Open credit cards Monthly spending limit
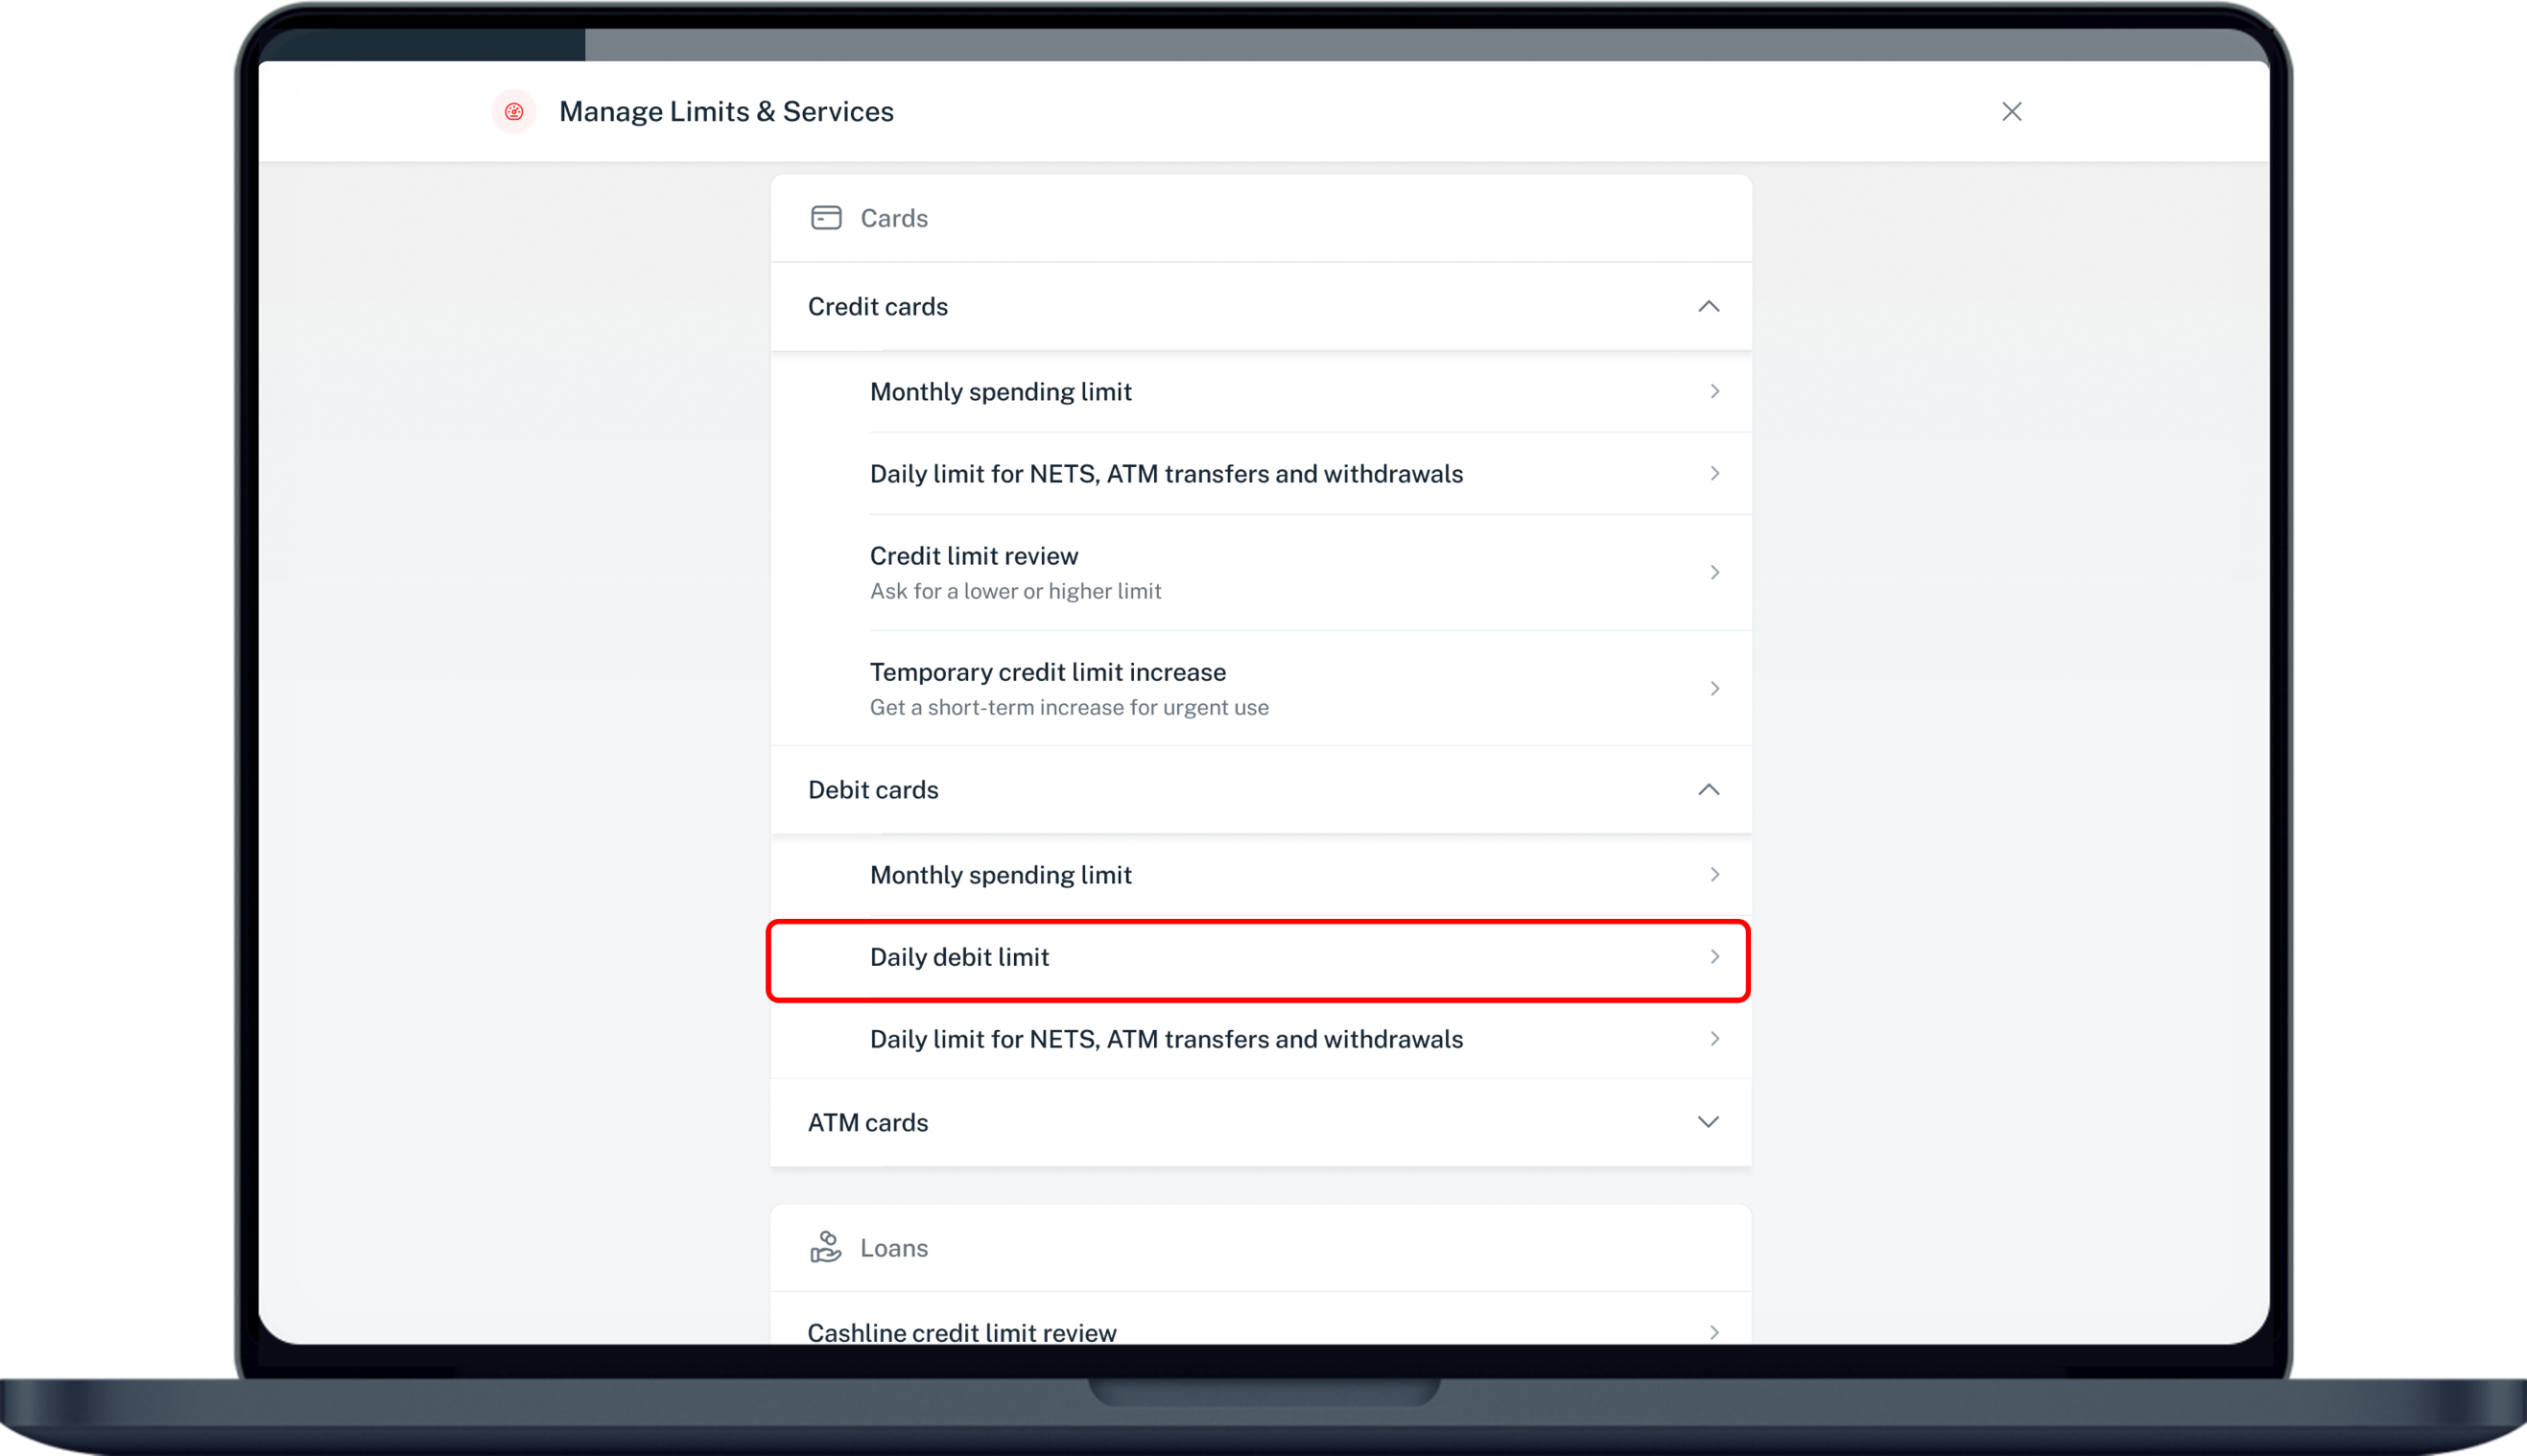The width and height of the screenshot is (2527, 1456). pos(1001,392)
